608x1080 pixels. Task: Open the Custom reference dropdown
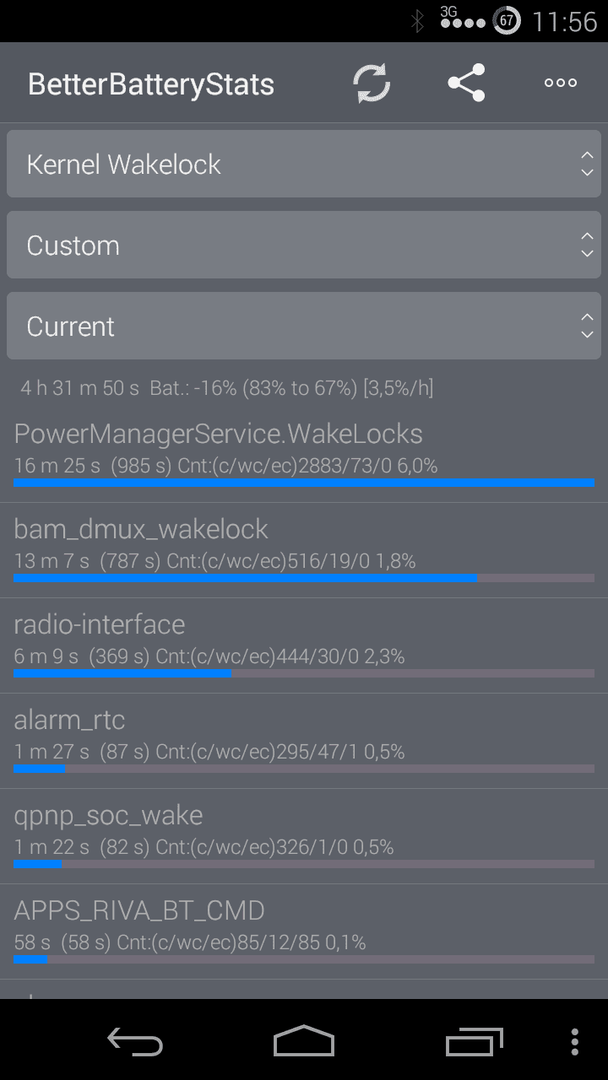[304, 245]
